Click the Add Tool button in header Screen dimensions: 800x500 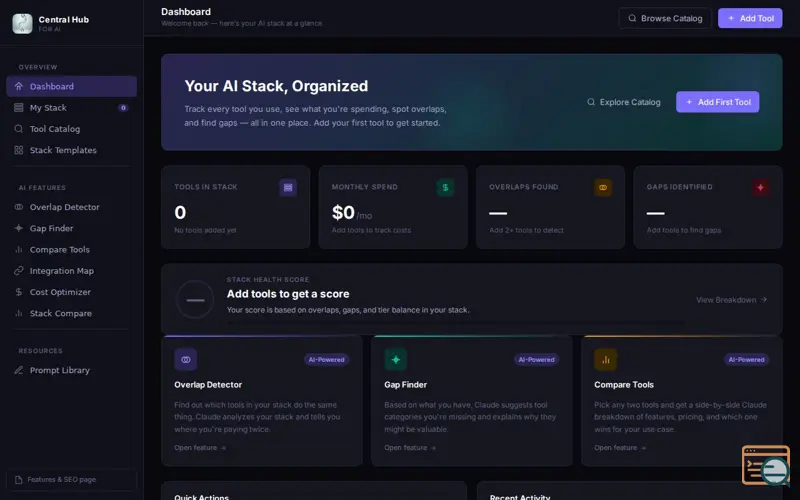pyautogui.click(x=750, y=18)
